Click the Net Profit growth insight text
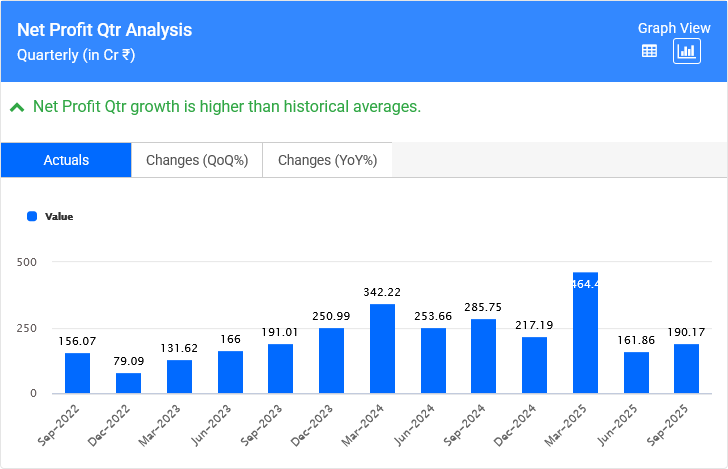Viewport: 728px width, 469px height. [227, 106]
